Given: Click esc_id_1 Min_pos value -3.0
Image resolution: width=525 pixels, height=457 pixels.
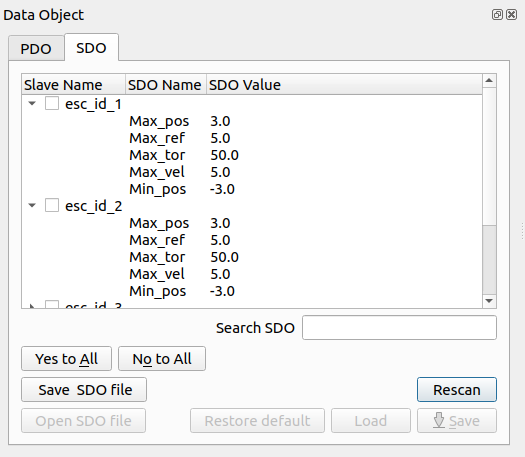Looking at the screenshot, I should 222,189.
